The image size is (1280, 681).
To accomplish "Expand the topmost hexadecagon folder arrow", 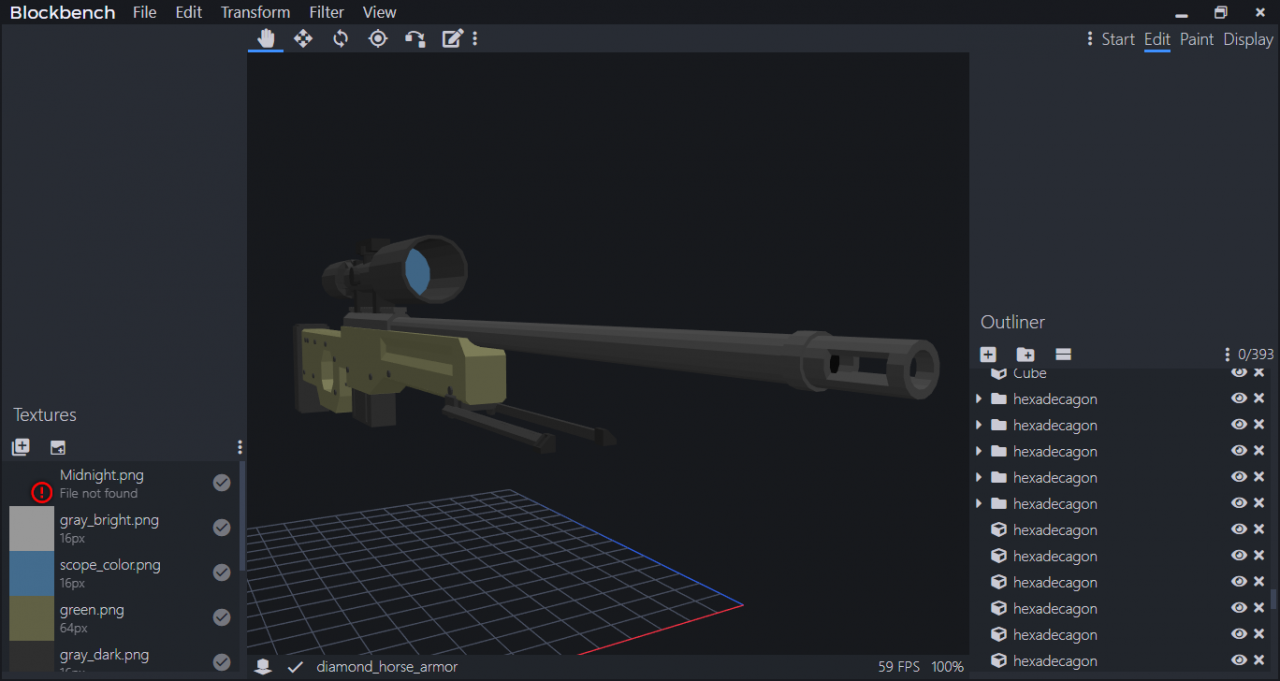I will pyautogui.click(x=979, y=399).
